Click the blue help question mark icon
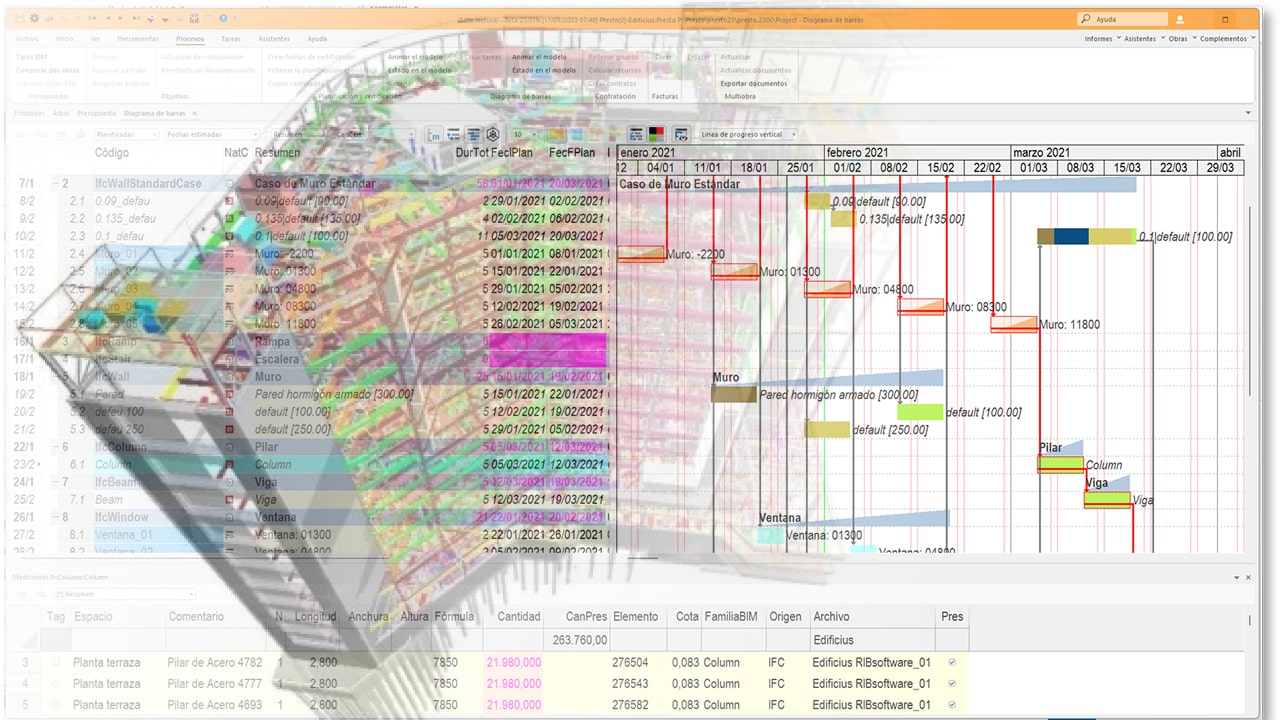Image resolution: width=1280 pixels, height=720 pixels. (x=222, y=18)
